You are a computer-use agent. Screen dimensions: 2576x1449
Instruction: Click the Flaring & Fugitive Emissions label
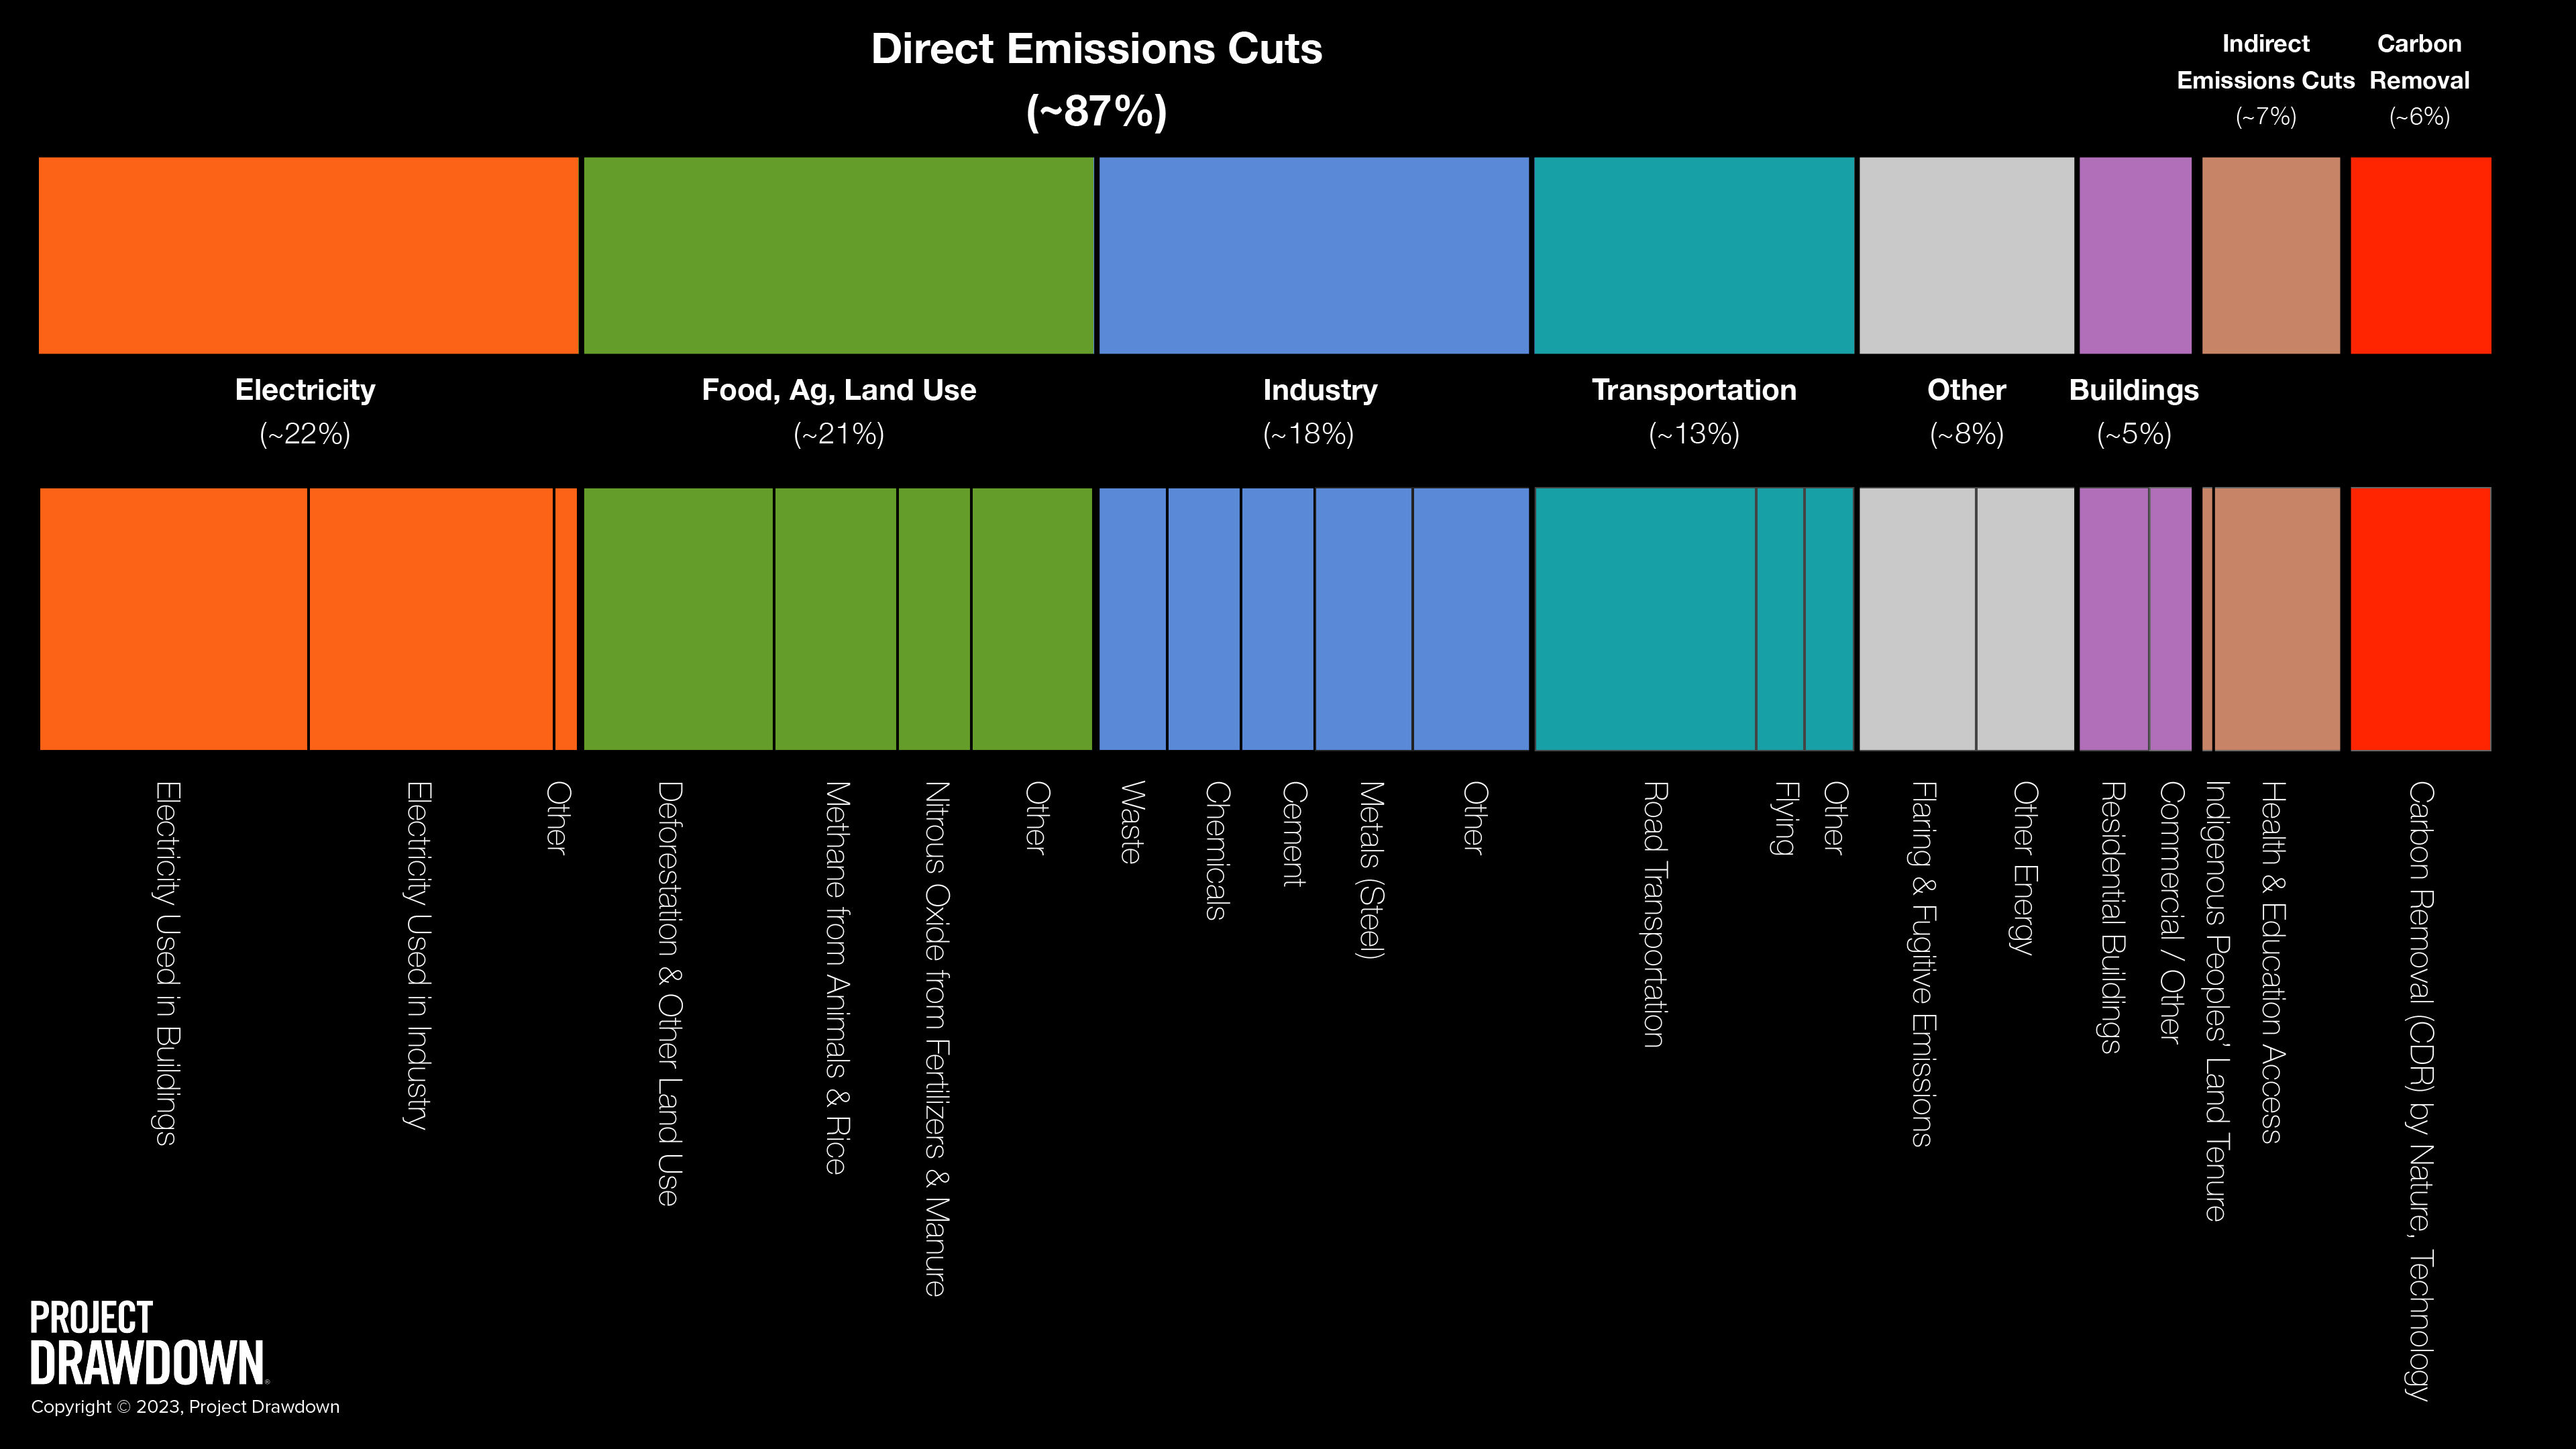tap(1923, 963)
